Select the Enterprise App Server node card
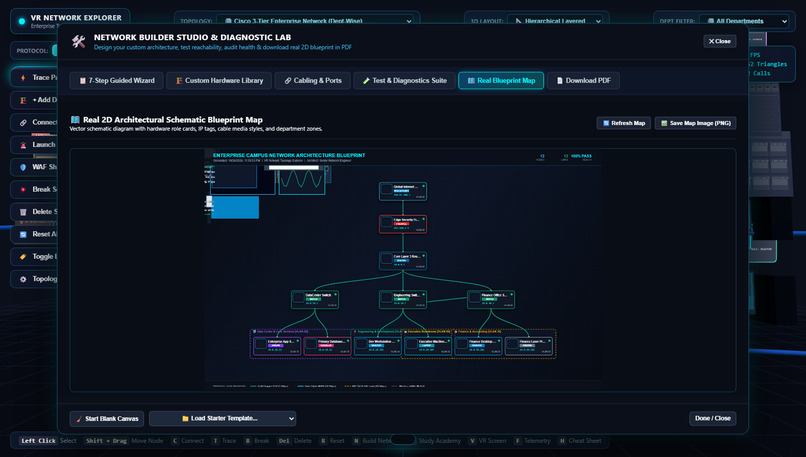Image resolution: width=806 pixels, height=457 pixels. point(277,346)
